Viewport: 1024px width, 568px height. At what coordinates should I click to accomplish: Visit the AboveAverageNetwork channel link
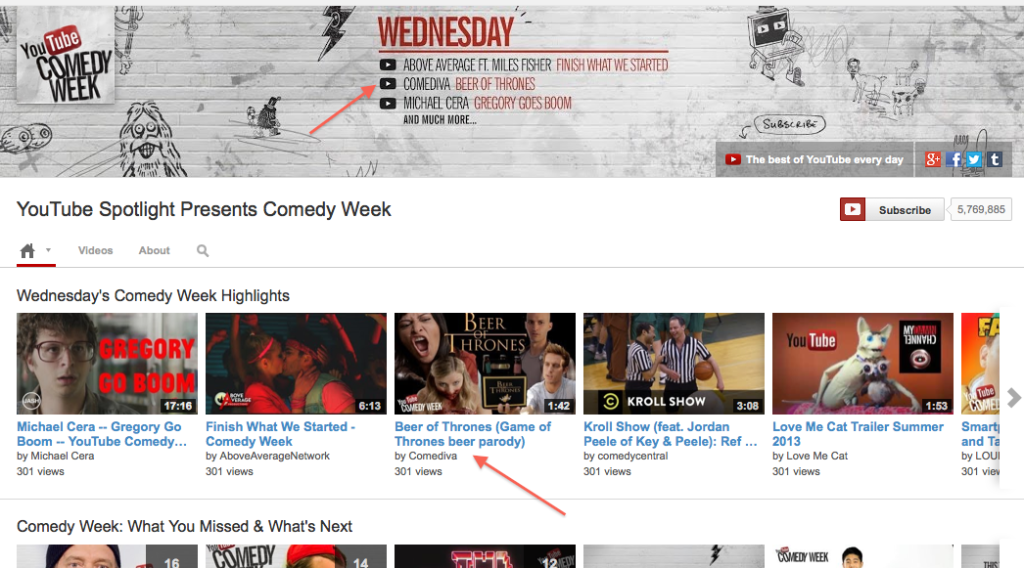click(x=274, y=456)
